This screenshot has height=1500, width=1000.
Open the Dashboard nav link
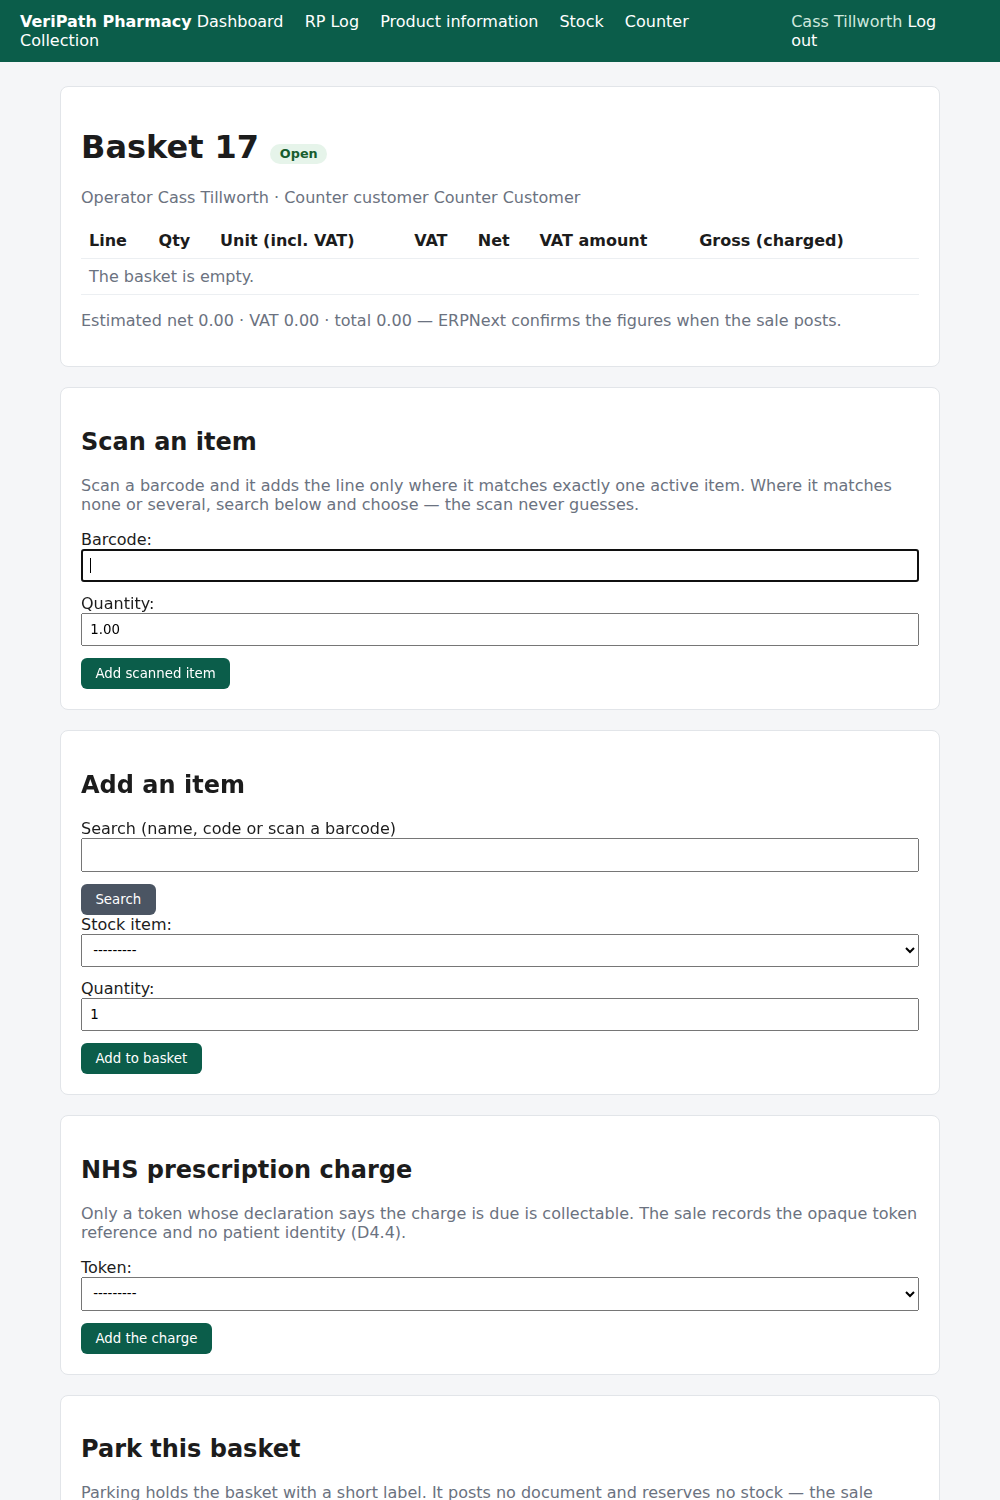tap(240, 21)
